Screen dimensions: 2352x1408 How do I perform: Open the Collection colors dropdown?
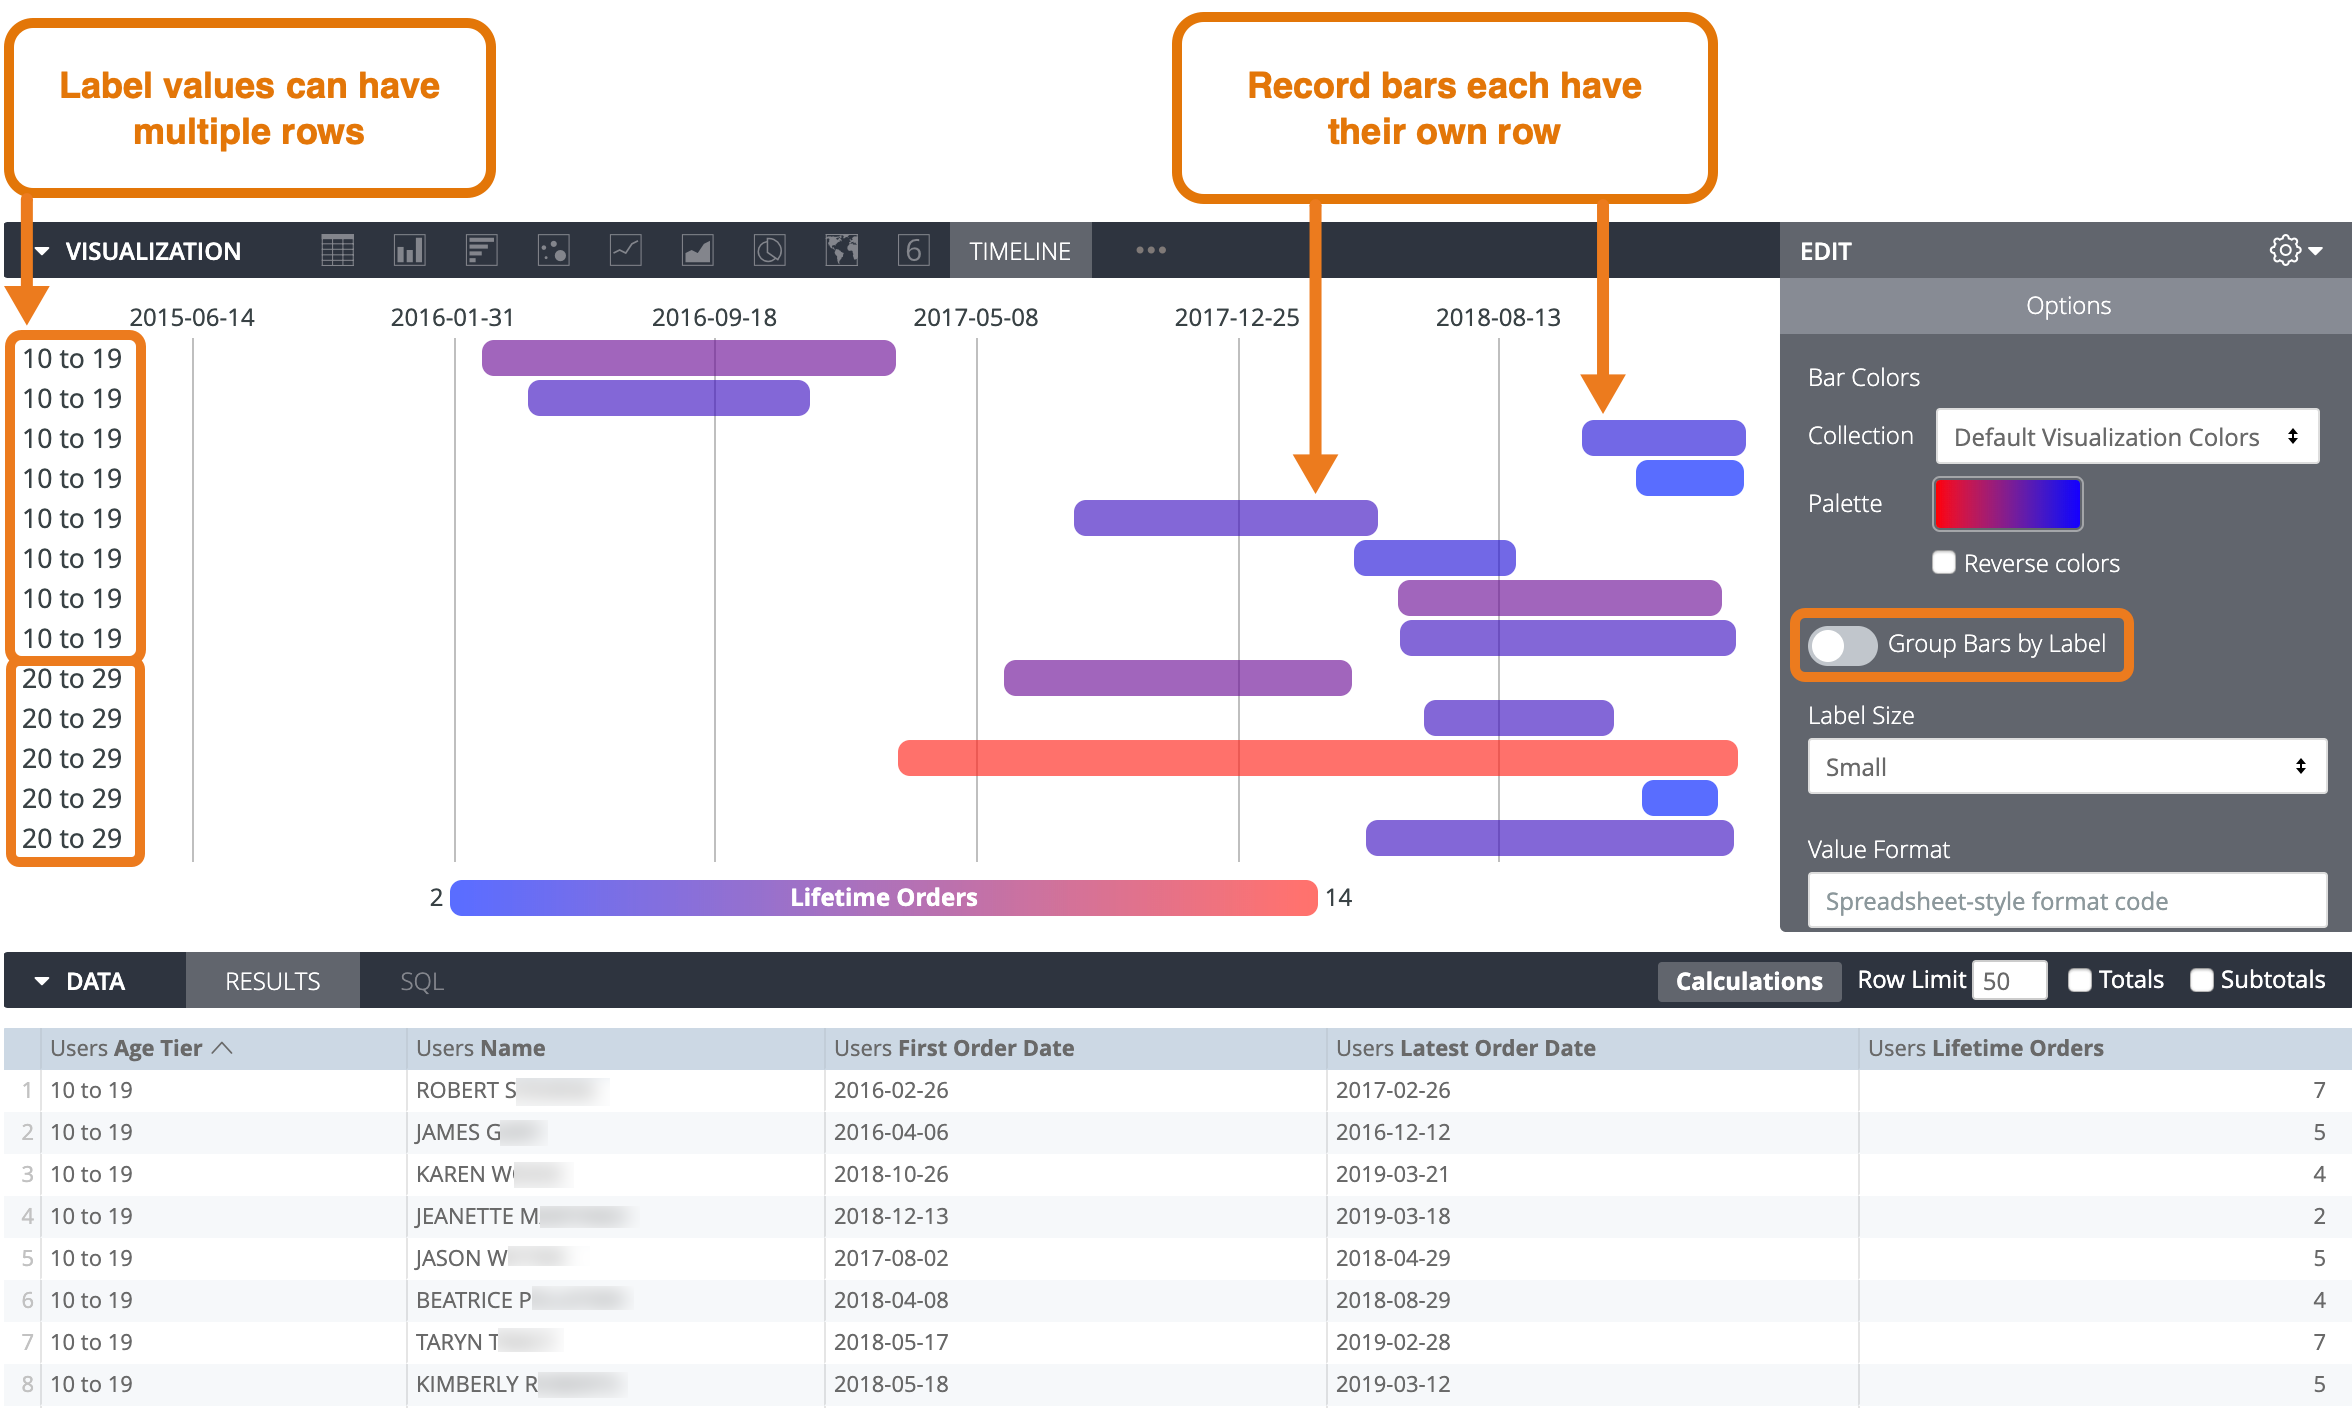click(2126, 437)
